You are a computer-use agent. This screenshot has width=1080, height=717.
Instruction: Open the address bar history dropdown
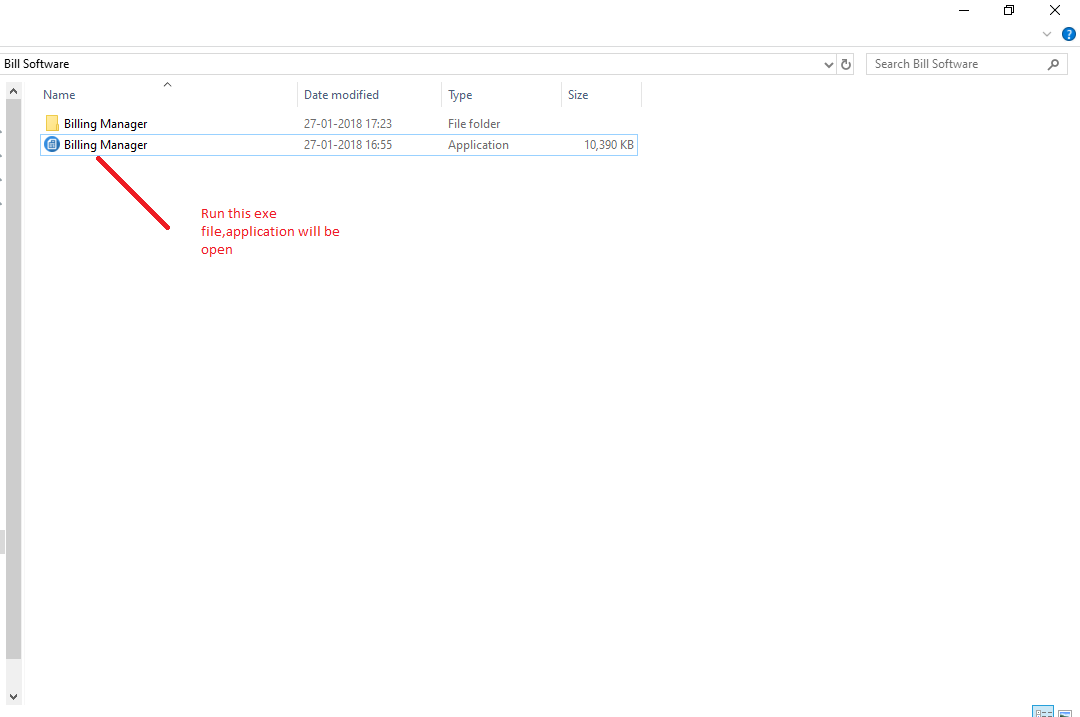(829, 65)
